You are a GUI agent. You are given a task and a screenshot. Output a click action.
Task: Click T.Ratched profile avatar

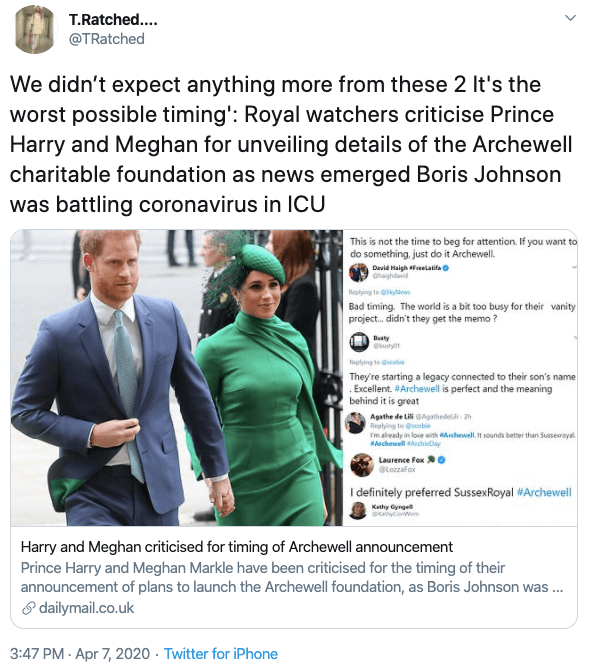(x=34, y=29)
